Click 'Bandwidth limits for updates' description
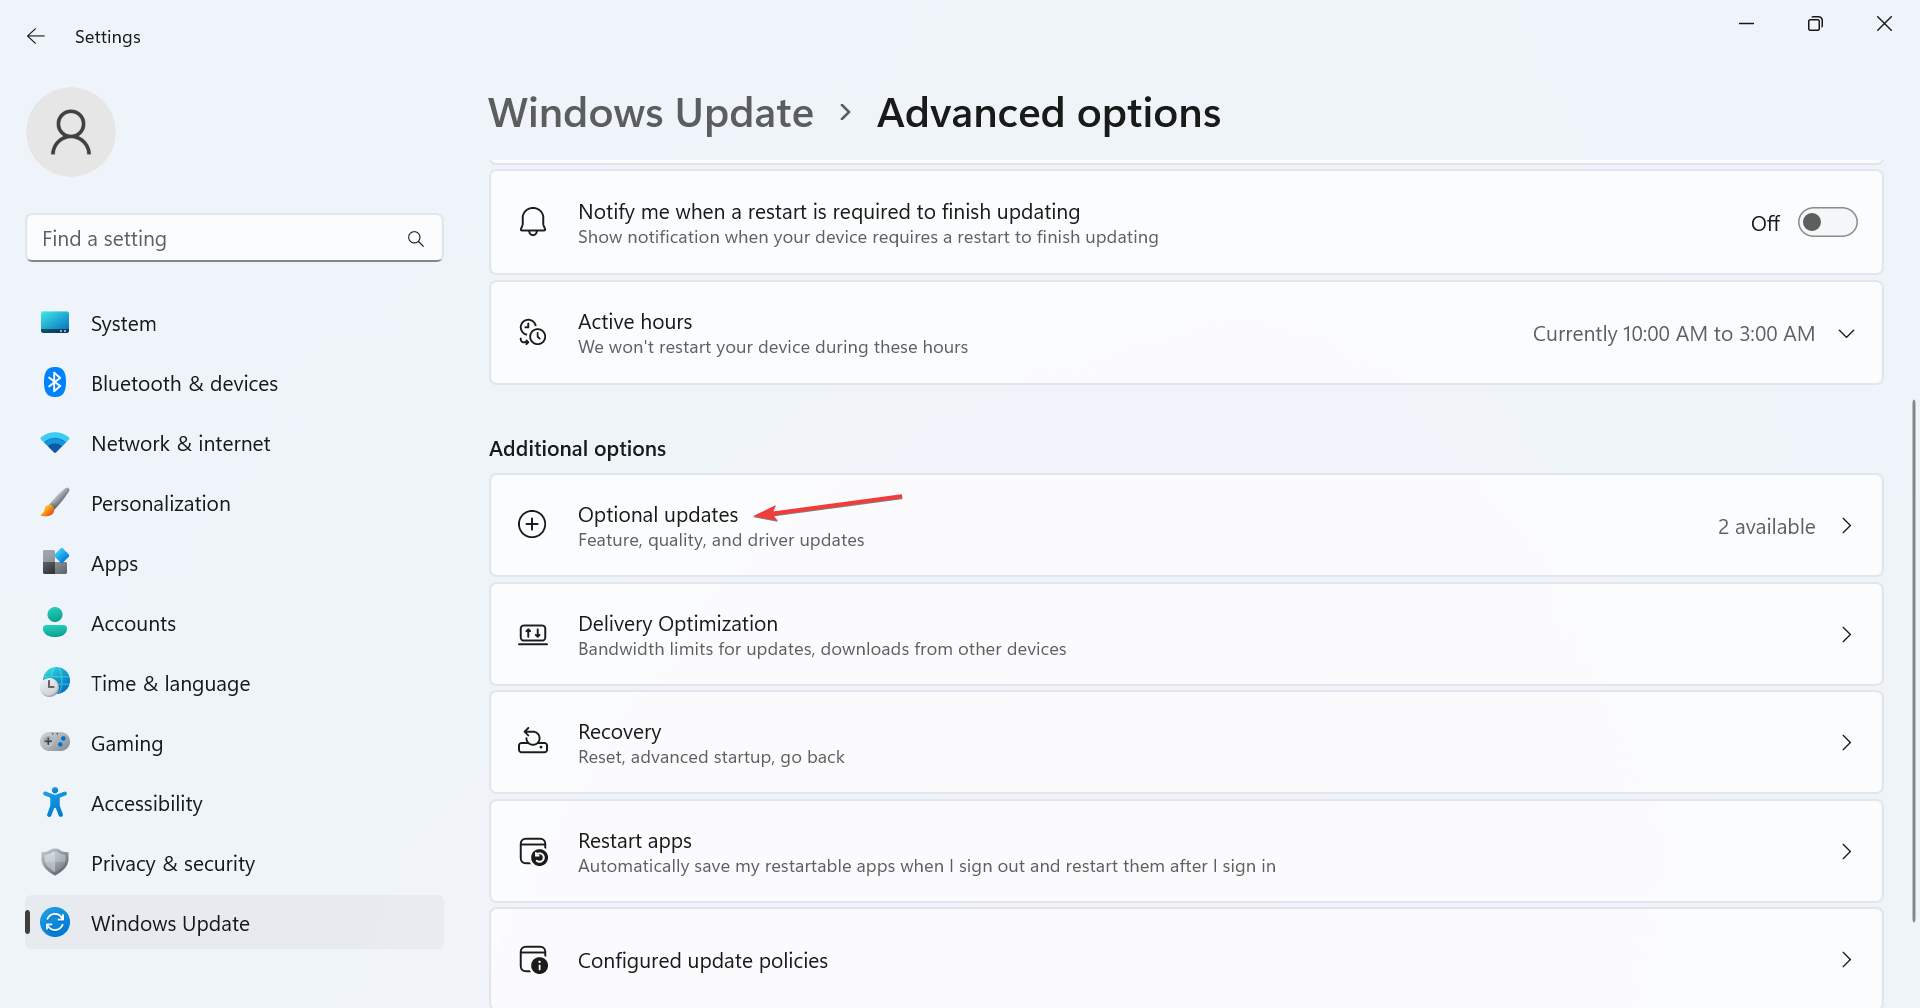Viewport: 1920px width, 1008px height. [x=822, y=649]
